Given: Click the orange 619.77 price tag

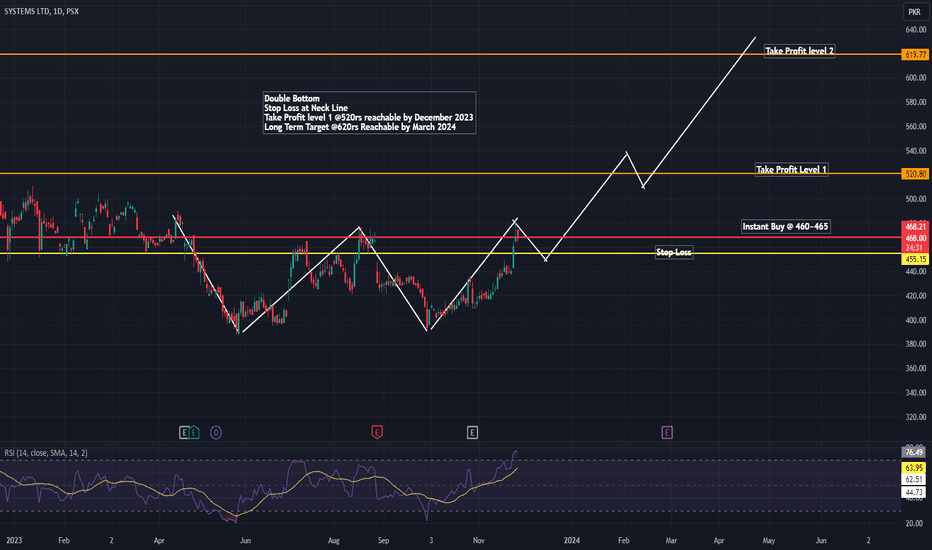Looking at the screenshot, I should pos(915,55).
